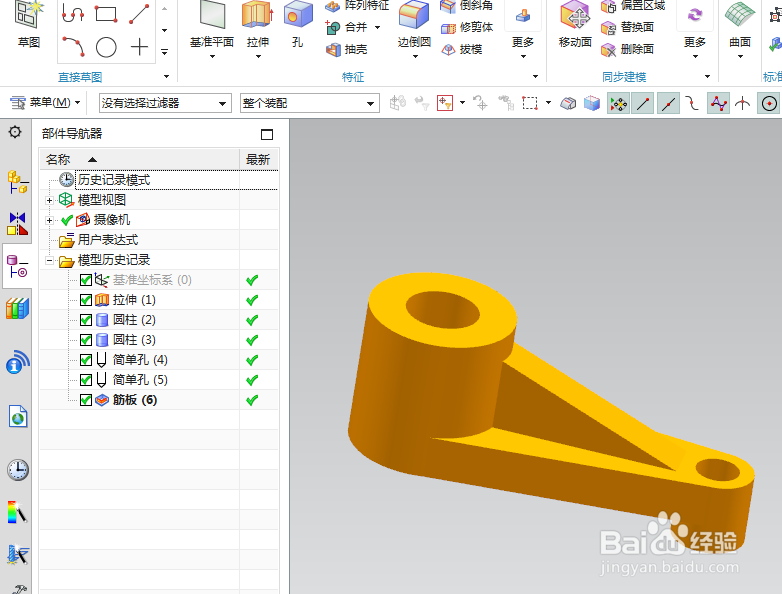Click the 曲面 surface tool
Image resolution: width=782 pixels, height=594 pixels.
(x=740, y=24)
